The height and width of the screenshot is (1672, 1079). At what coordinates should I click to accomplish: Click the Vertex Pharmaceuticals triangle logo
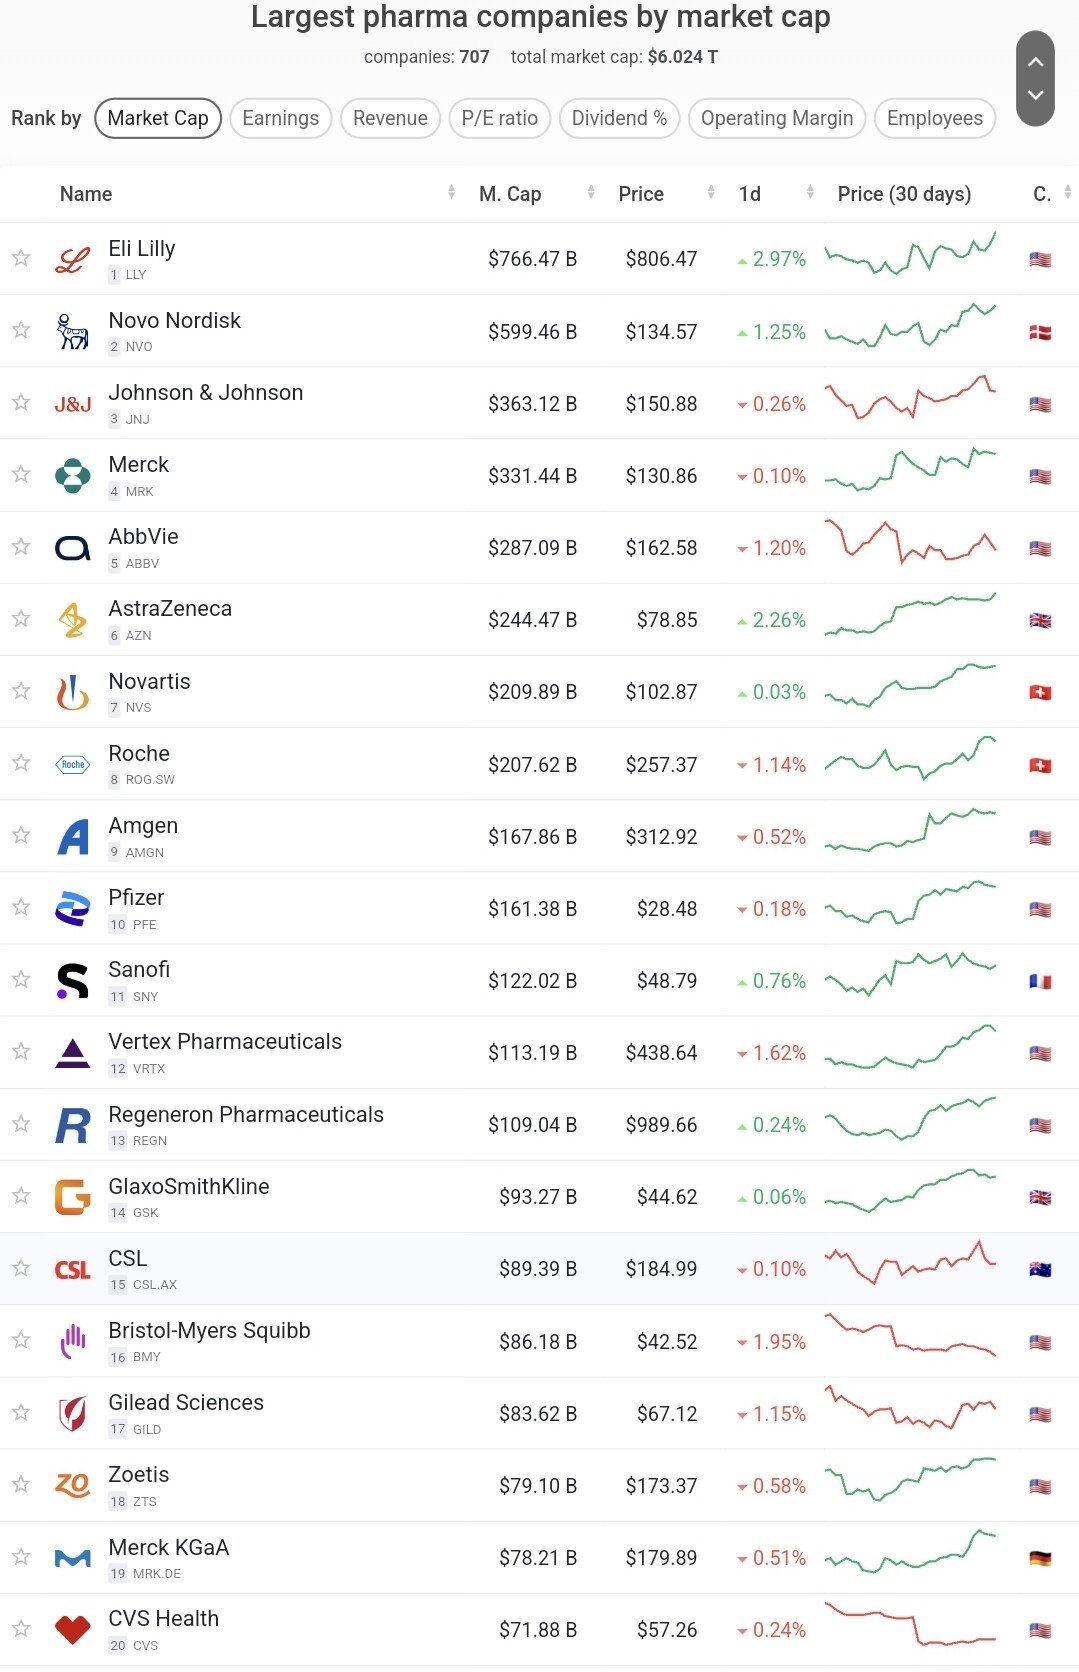72,1053
